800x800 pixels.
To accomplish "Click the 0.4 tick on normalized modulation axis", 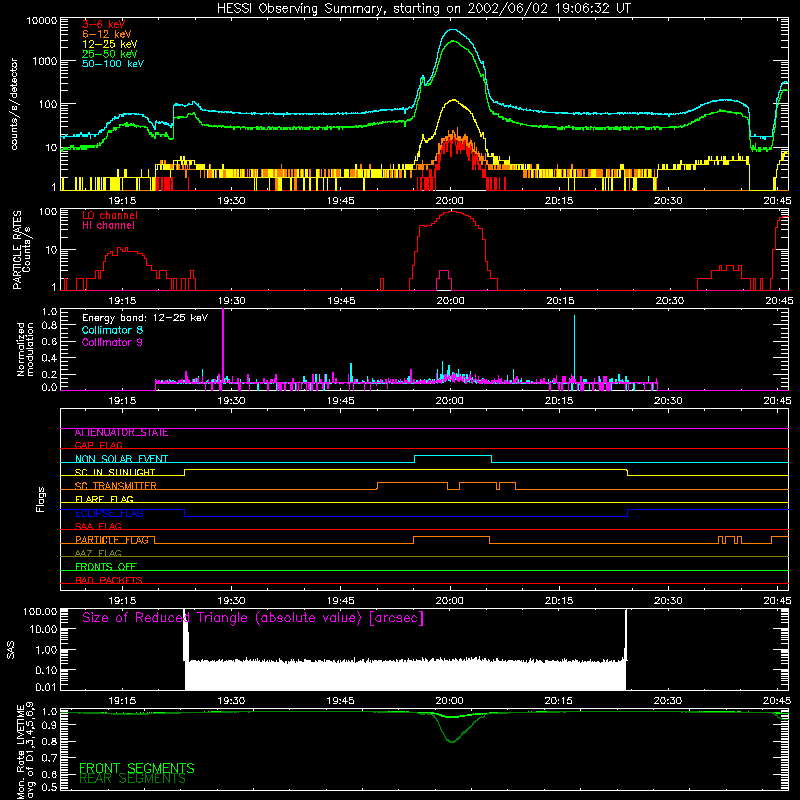I will (x=49, y=359).
